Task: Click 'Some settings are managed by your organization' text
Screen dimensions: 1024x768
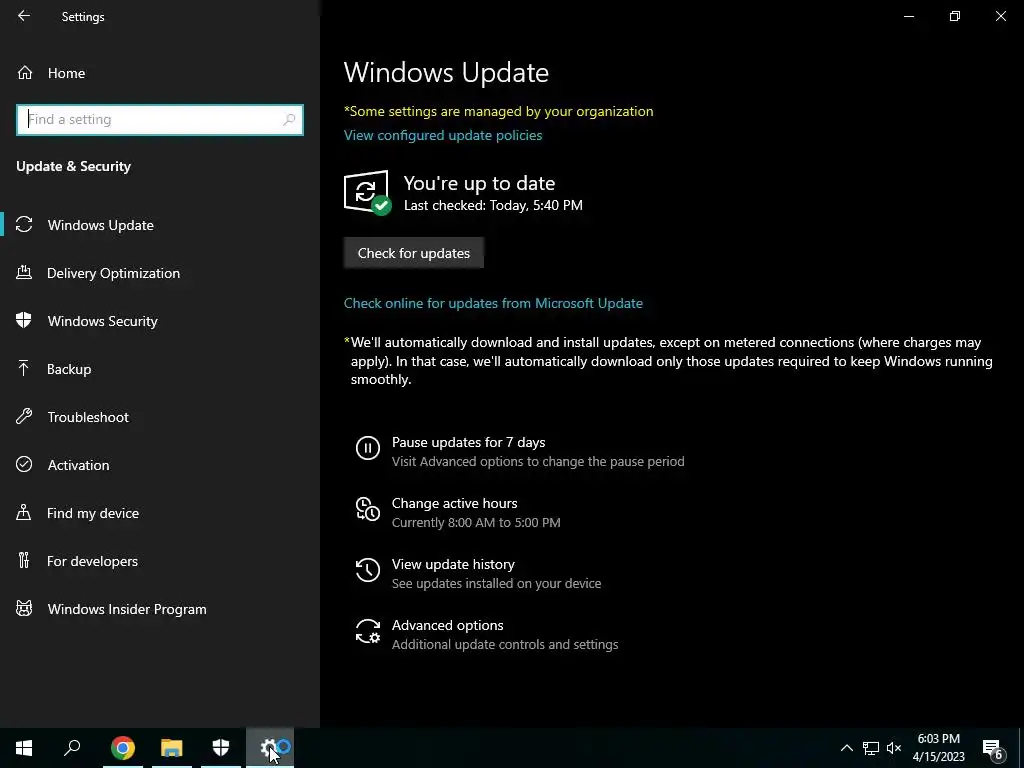Action: (x=501, y=111)
